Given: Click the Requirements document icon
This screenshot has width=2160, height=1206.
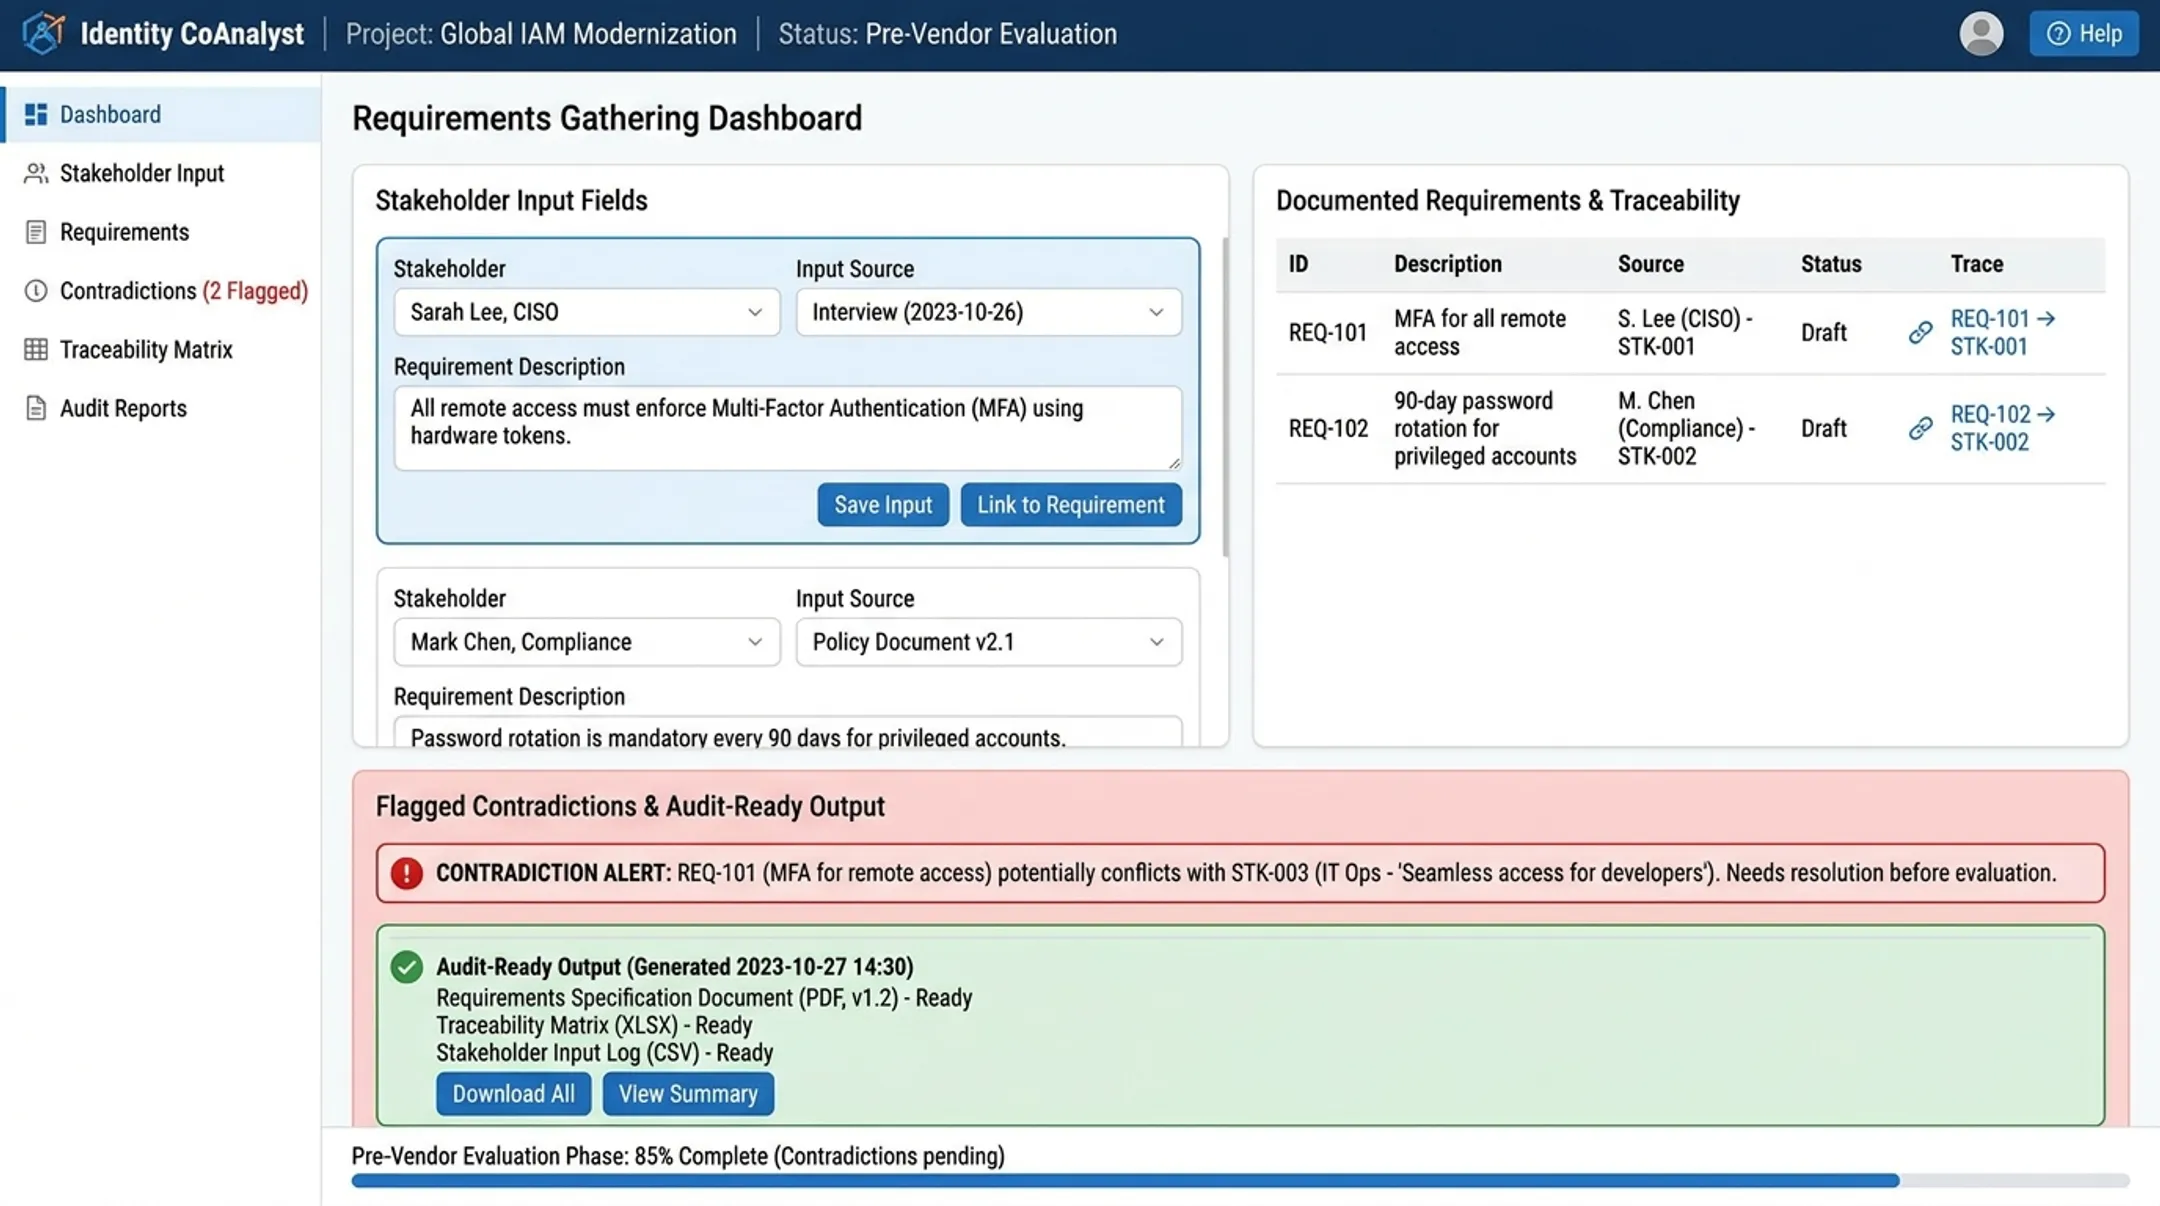Looking at the screenshot, I should 36,232.
